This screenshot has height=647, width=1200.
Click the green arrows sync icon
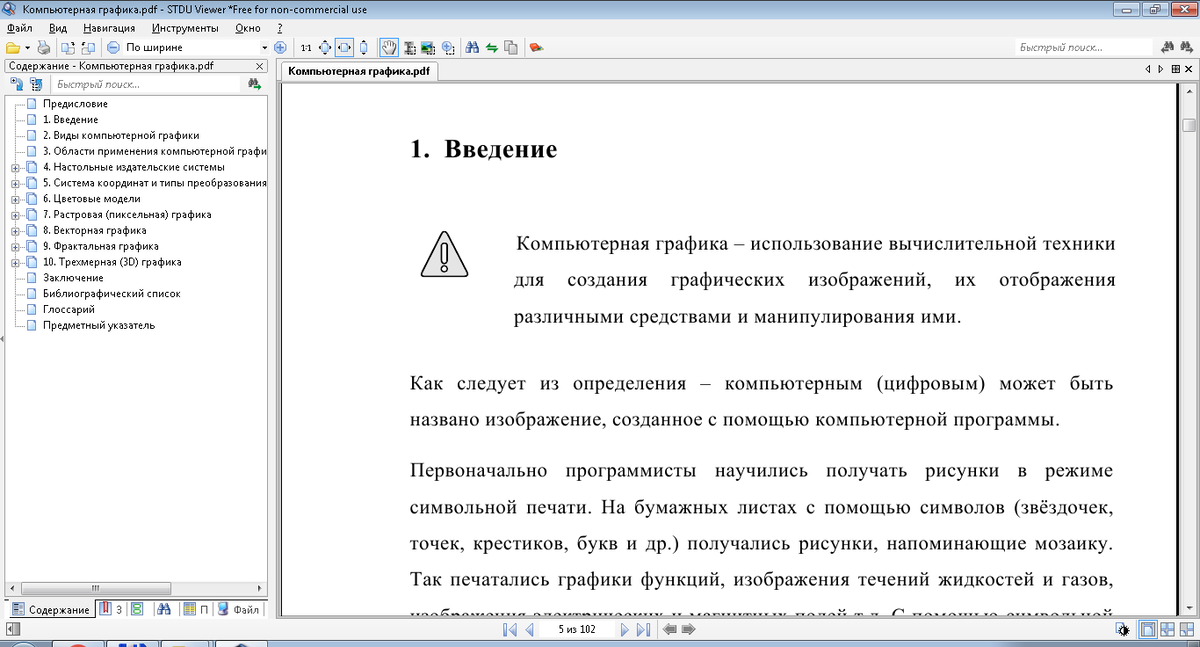492,47
